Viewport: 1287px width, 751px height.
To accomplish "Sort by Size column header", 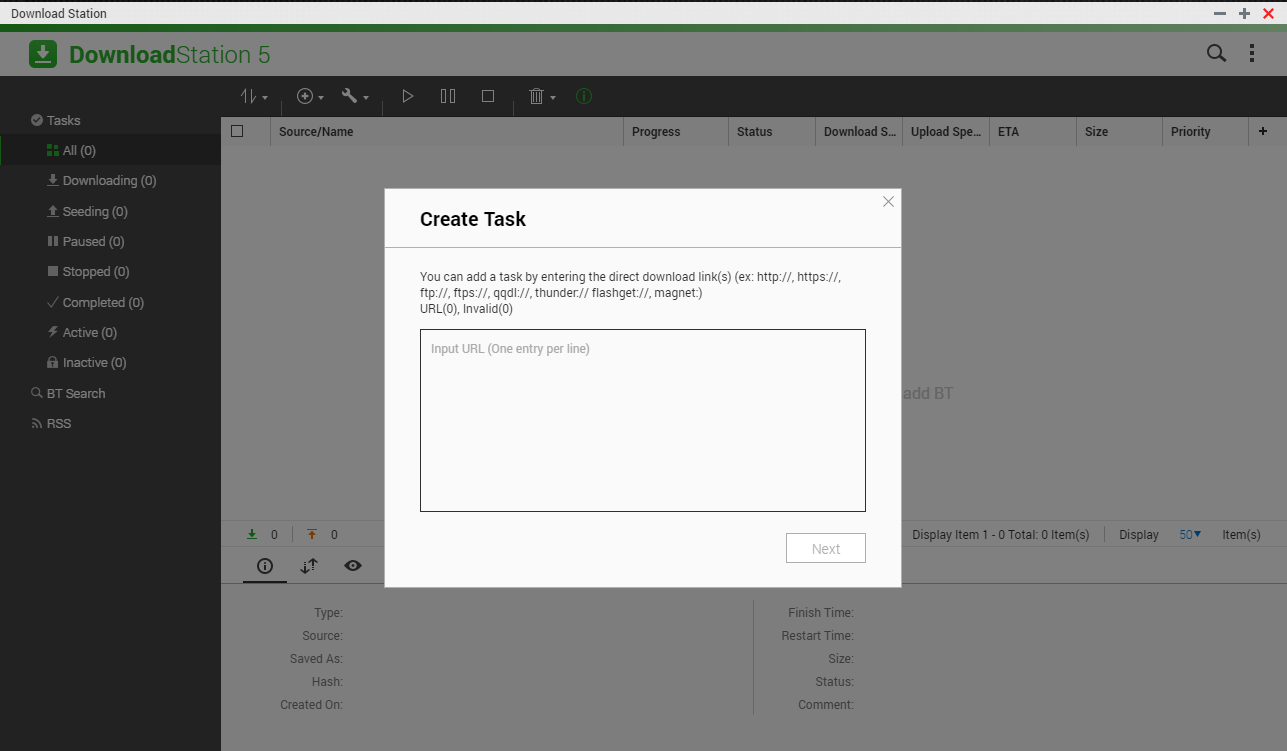I will [x=1120, y=132].
